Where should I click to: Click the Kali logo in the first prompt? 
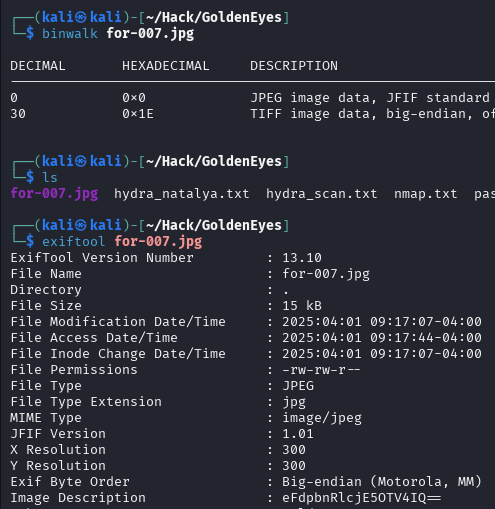[81, 17]
